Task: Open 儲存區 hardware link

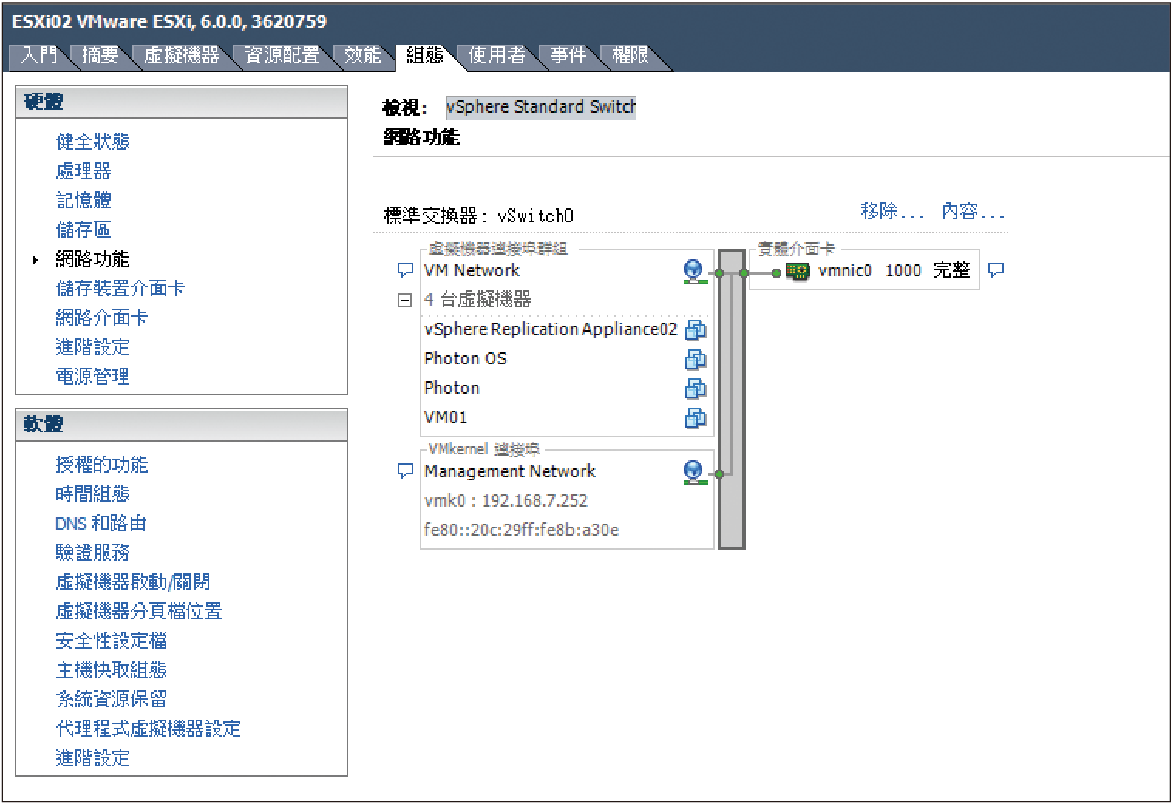Action: click(83, 230)
